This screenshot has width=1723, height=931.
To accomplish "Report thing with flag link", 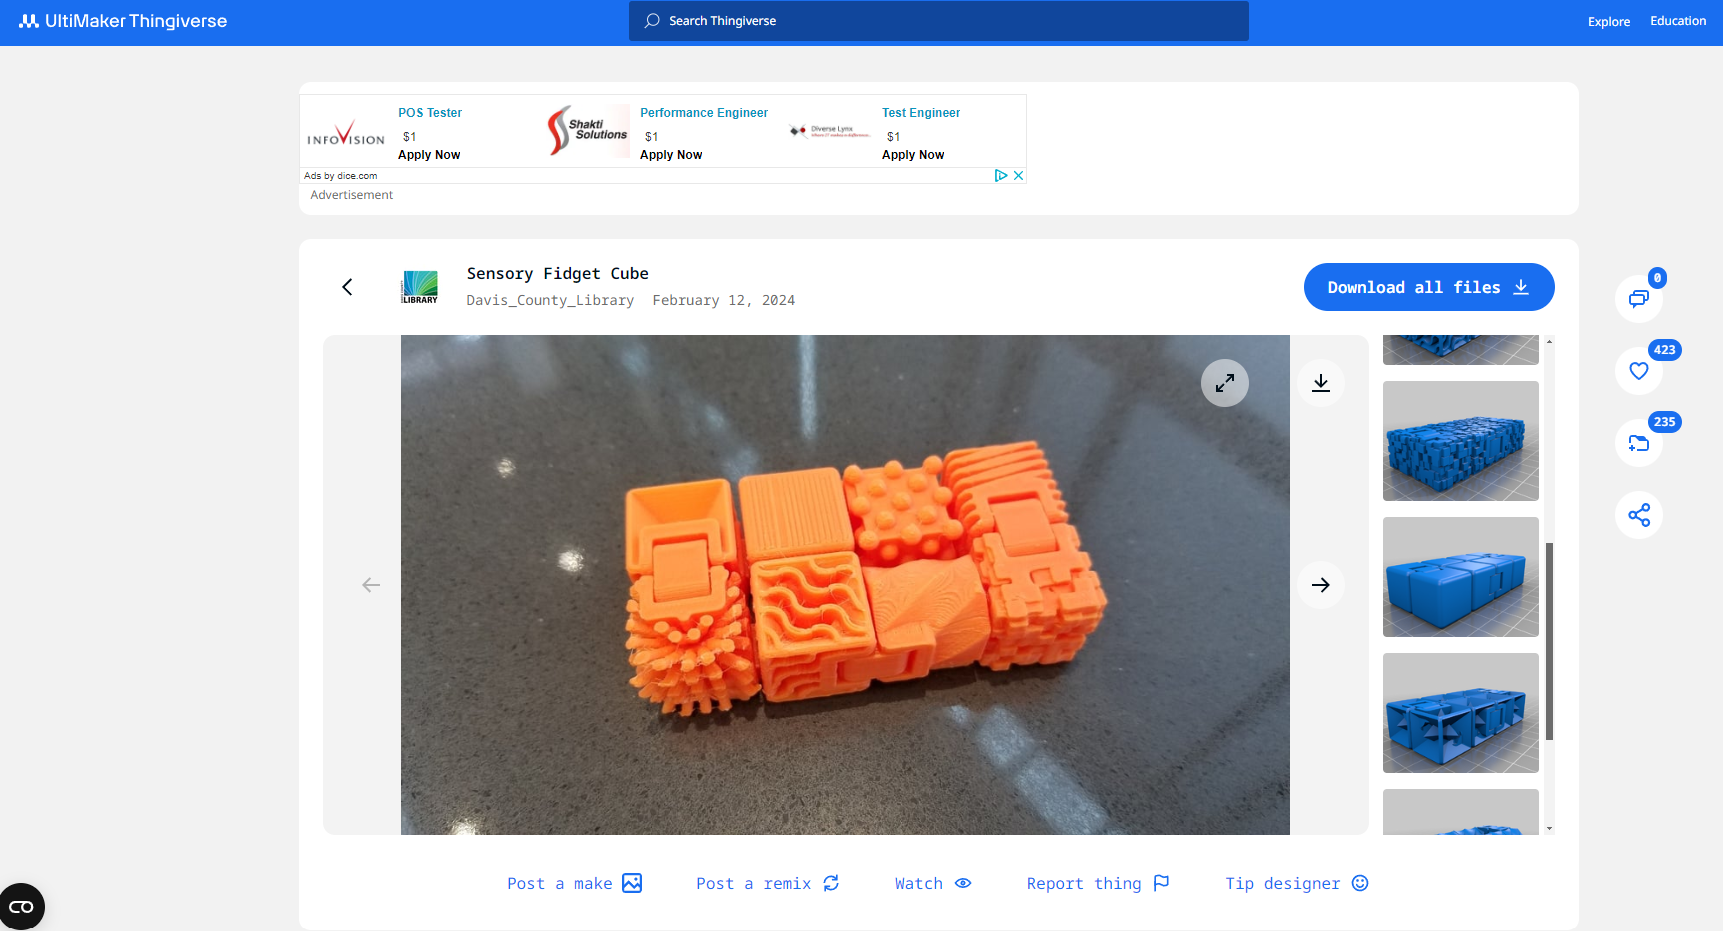I will (x=1097, y=883).
